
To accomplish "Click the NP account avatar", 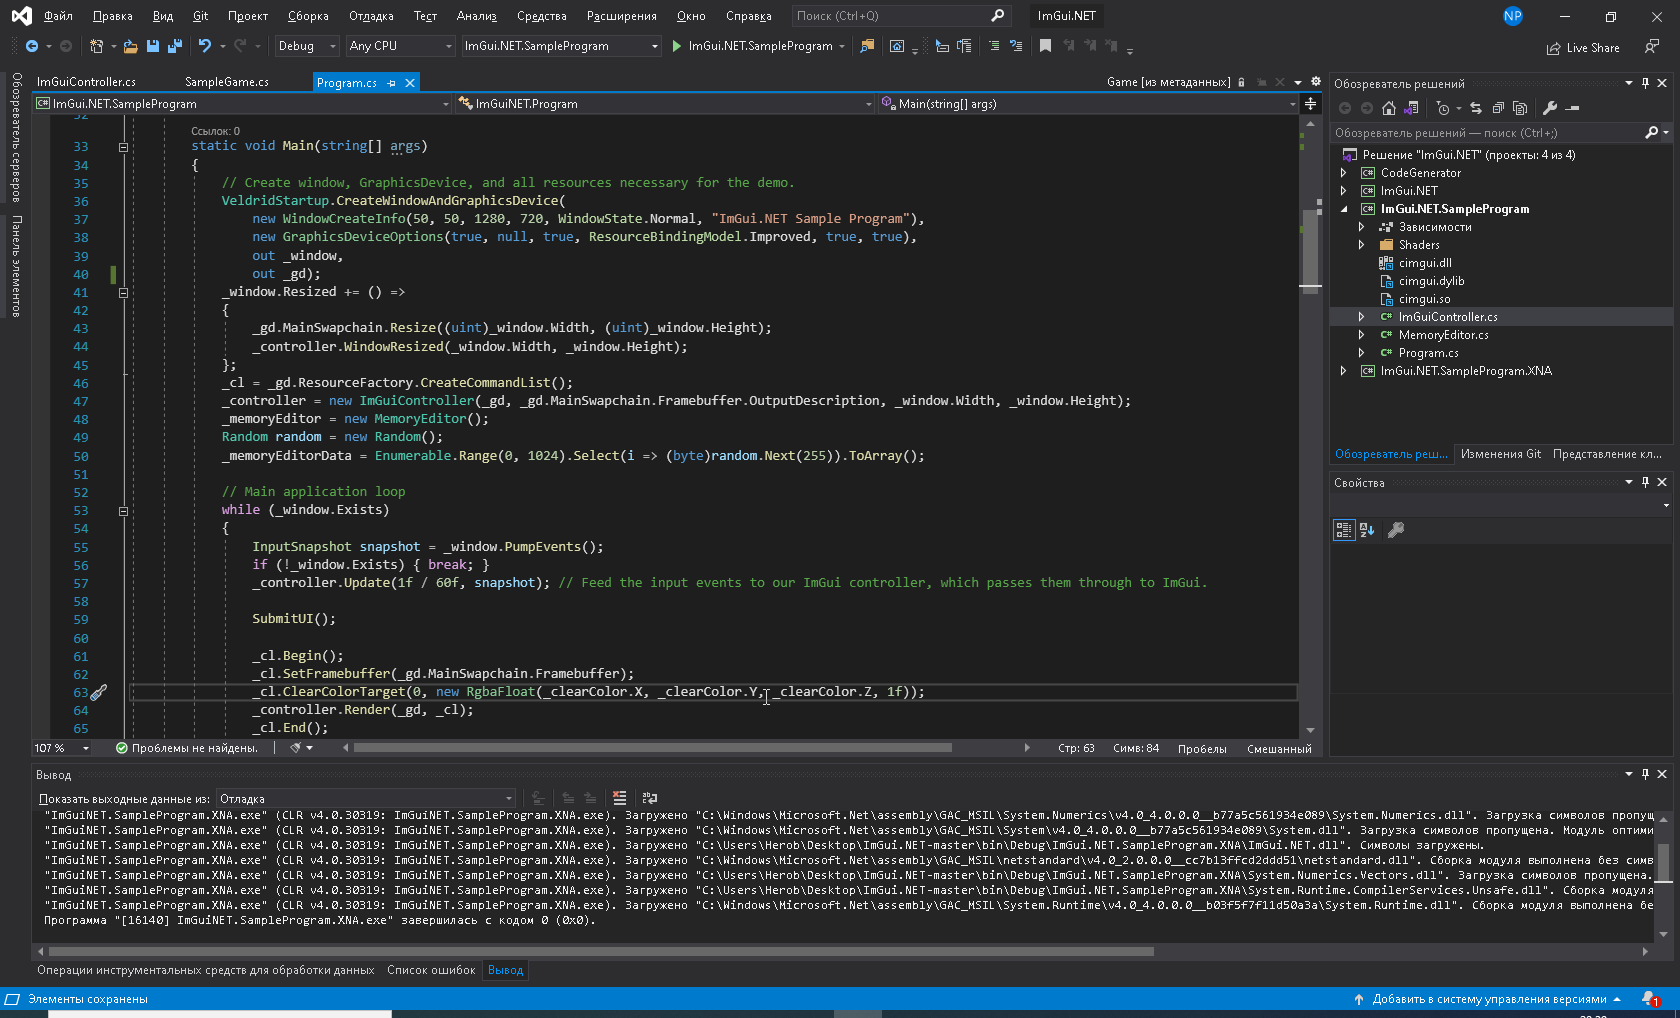I will point(1513,16).
